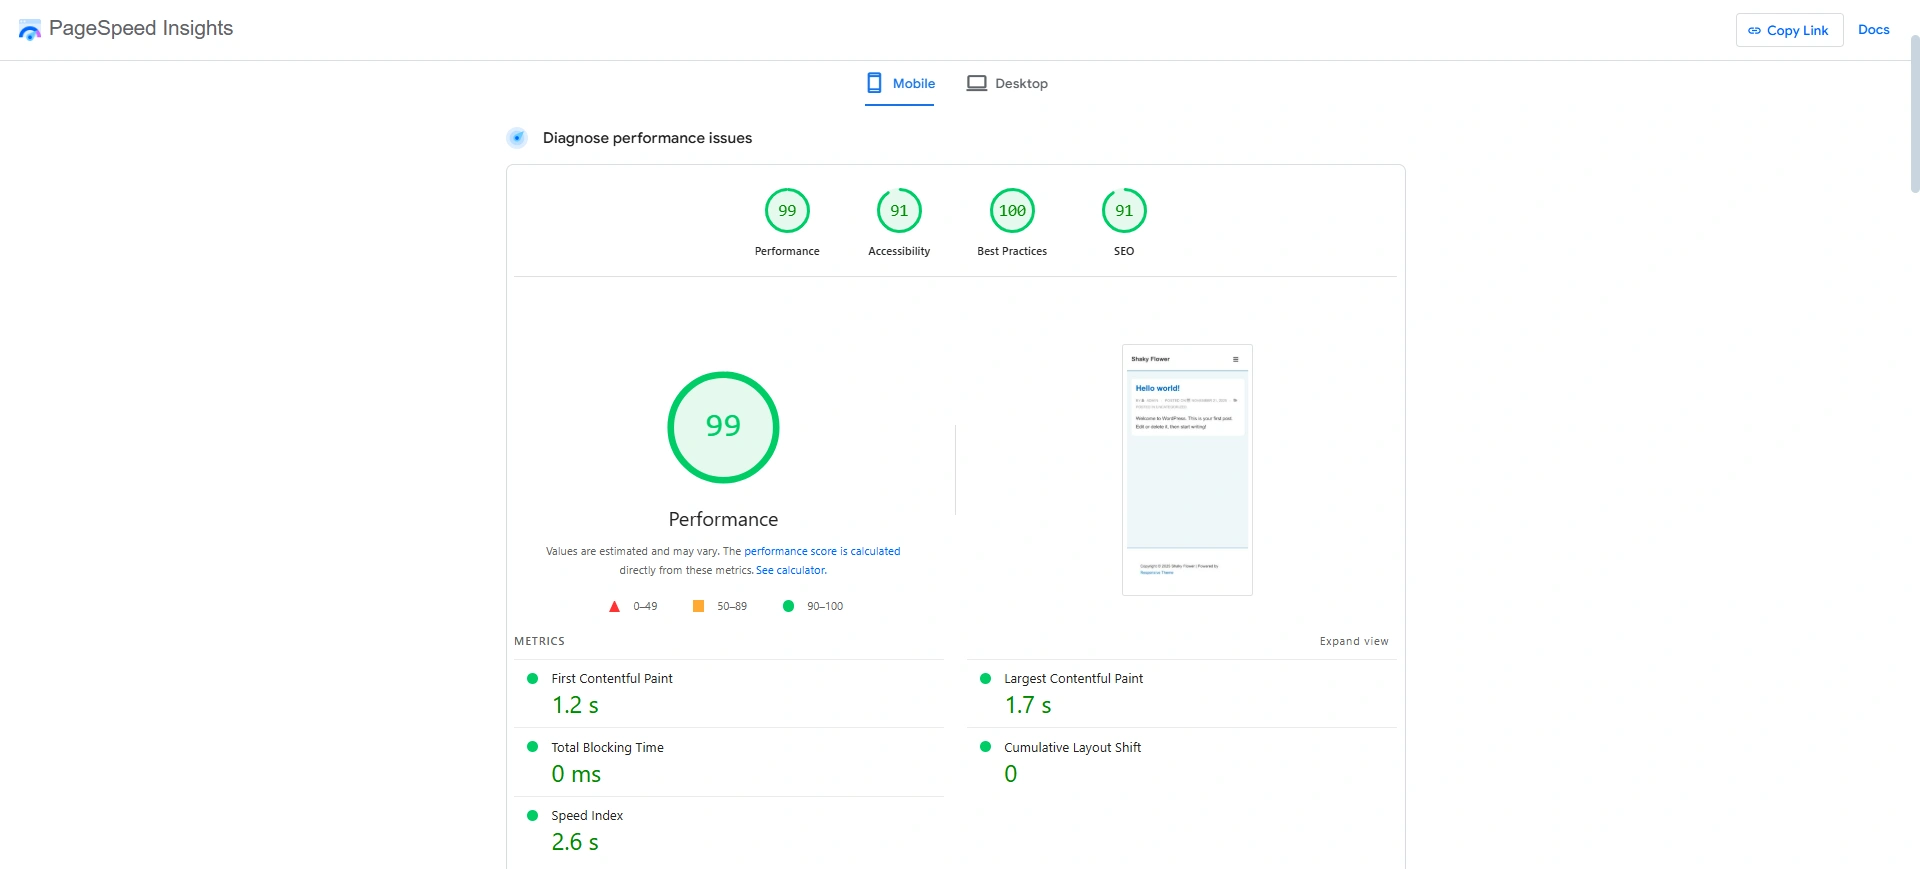1920x869 pixels.
Task: Open the PageSpeed Insights home title
Action: point(141,28)
